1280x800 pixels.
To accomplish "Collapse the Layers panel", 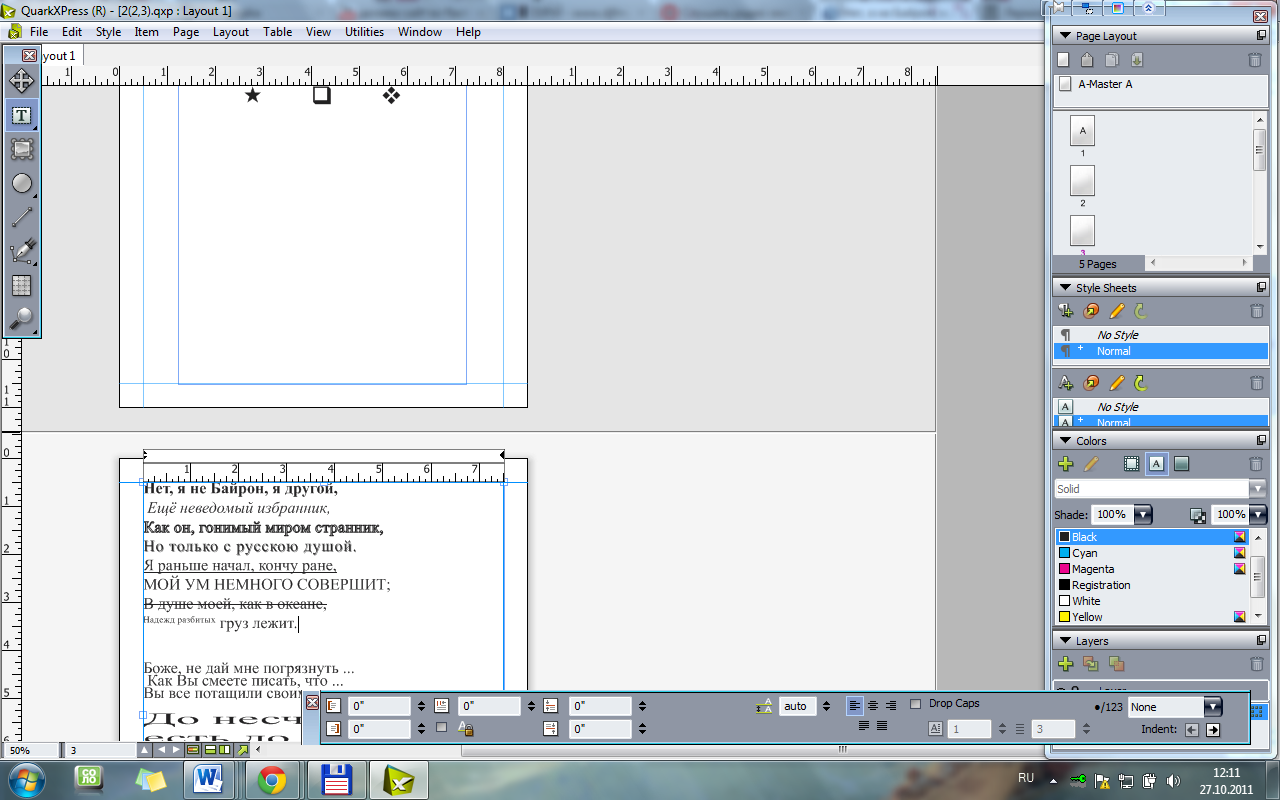I will point(1066,641).
